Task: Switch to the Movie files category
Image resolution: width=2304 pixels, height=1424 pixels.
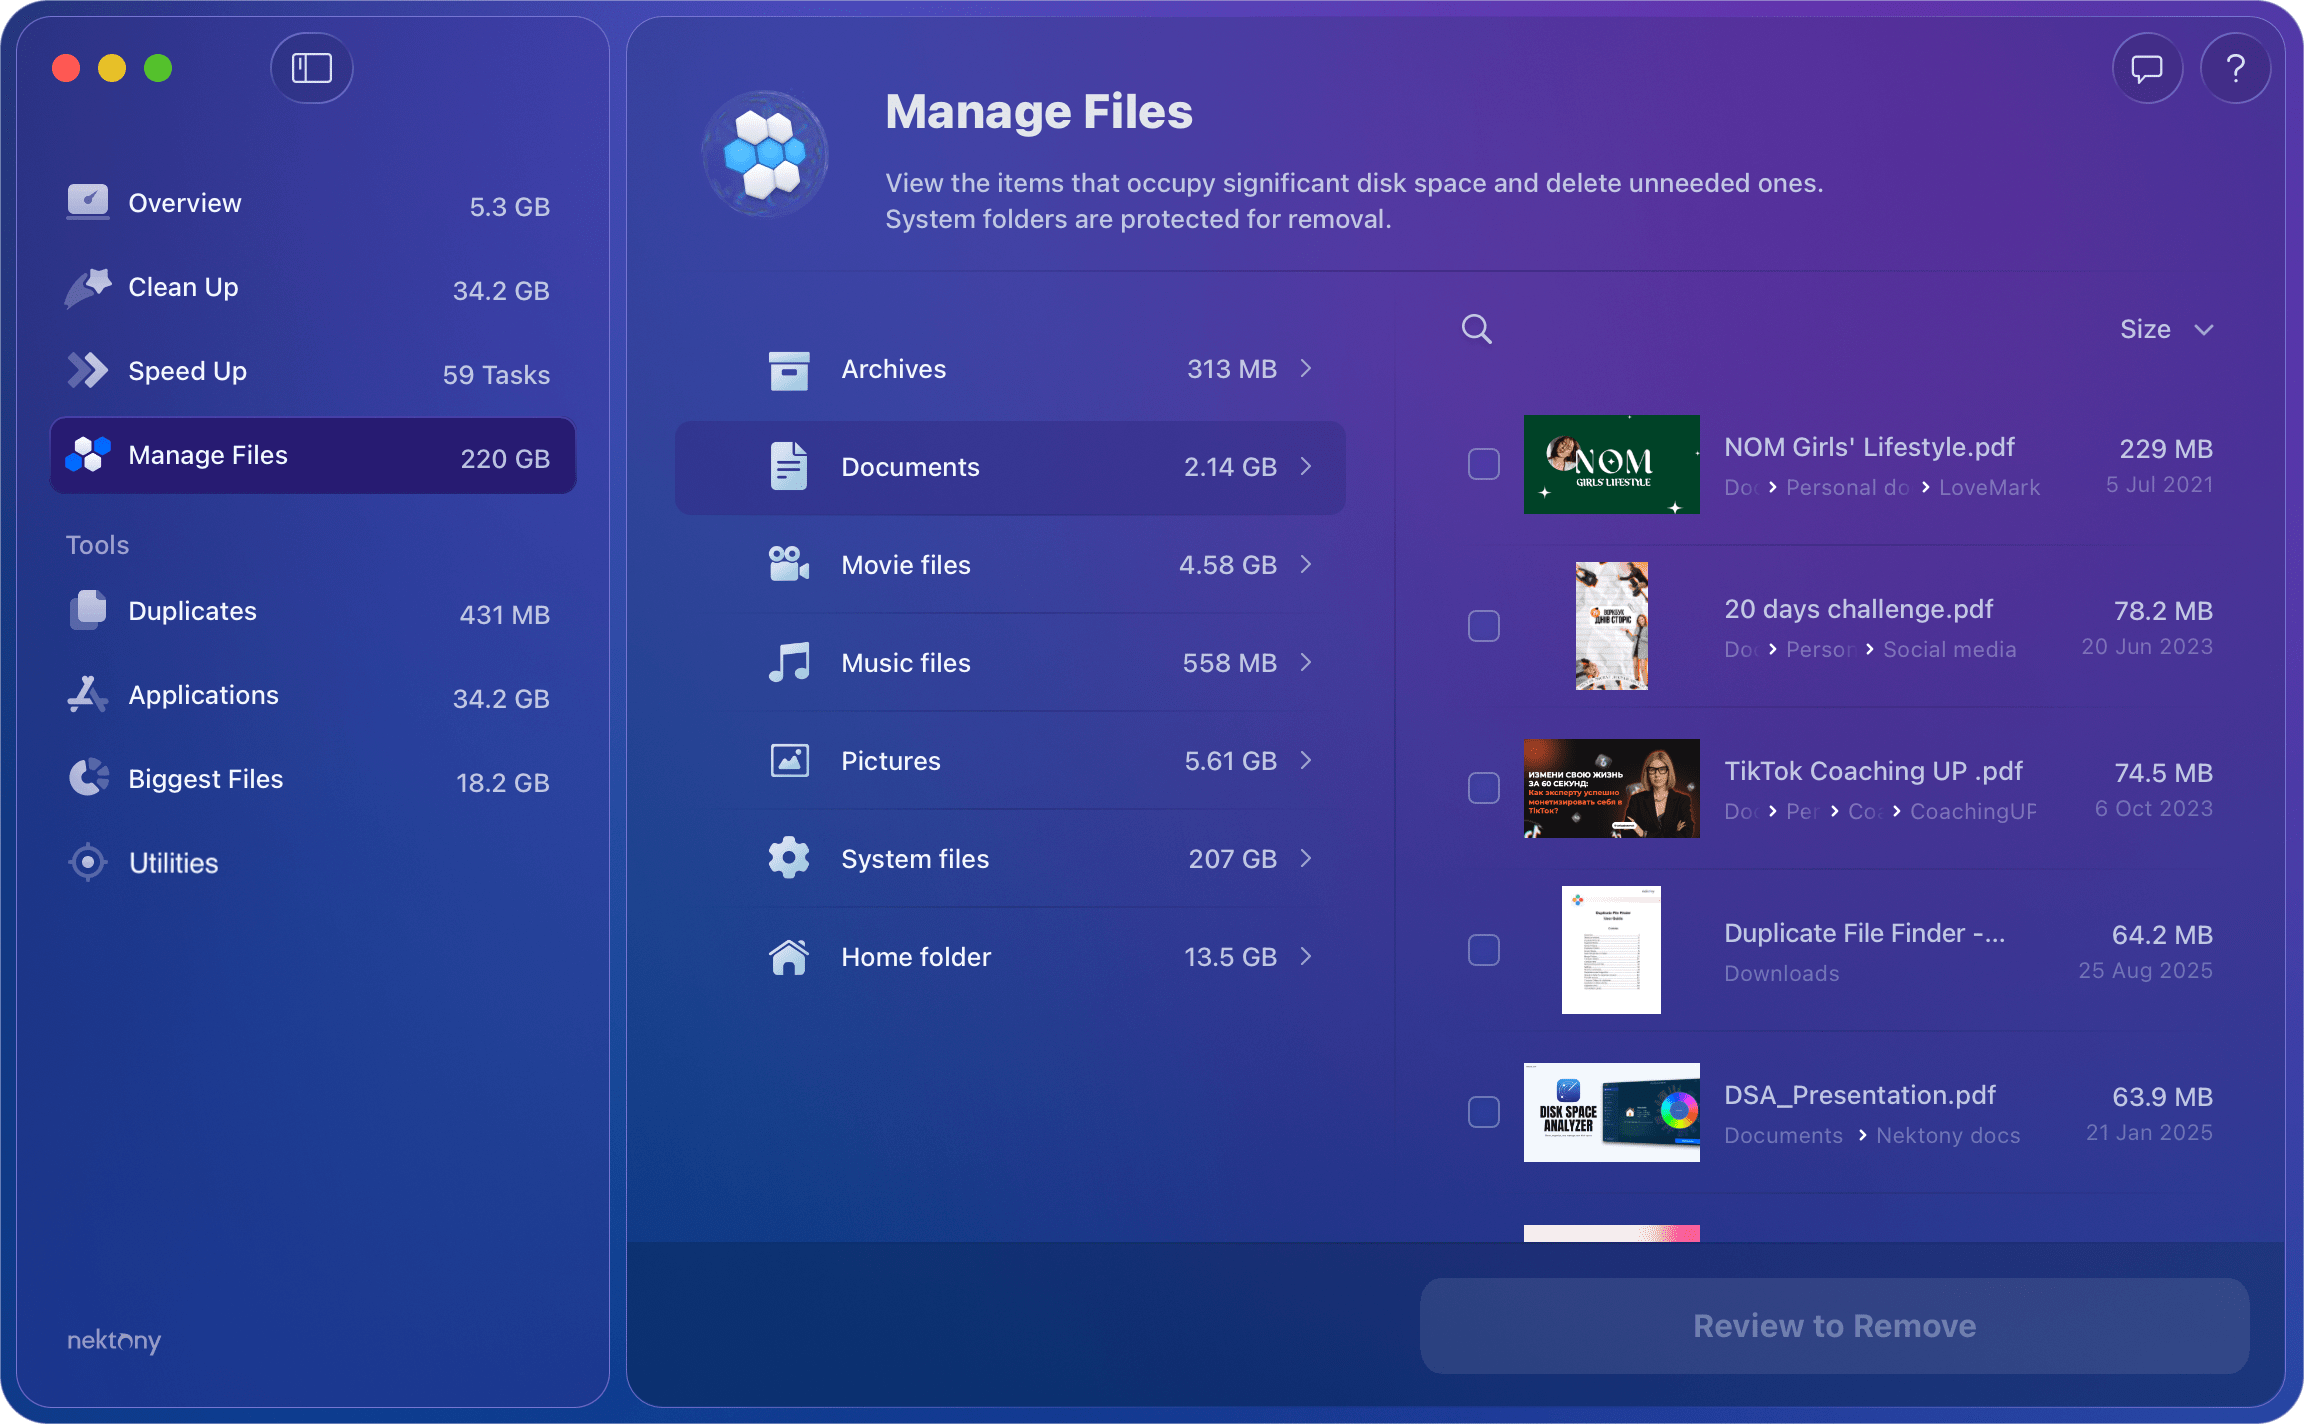Action: [x=1010, y=564]
